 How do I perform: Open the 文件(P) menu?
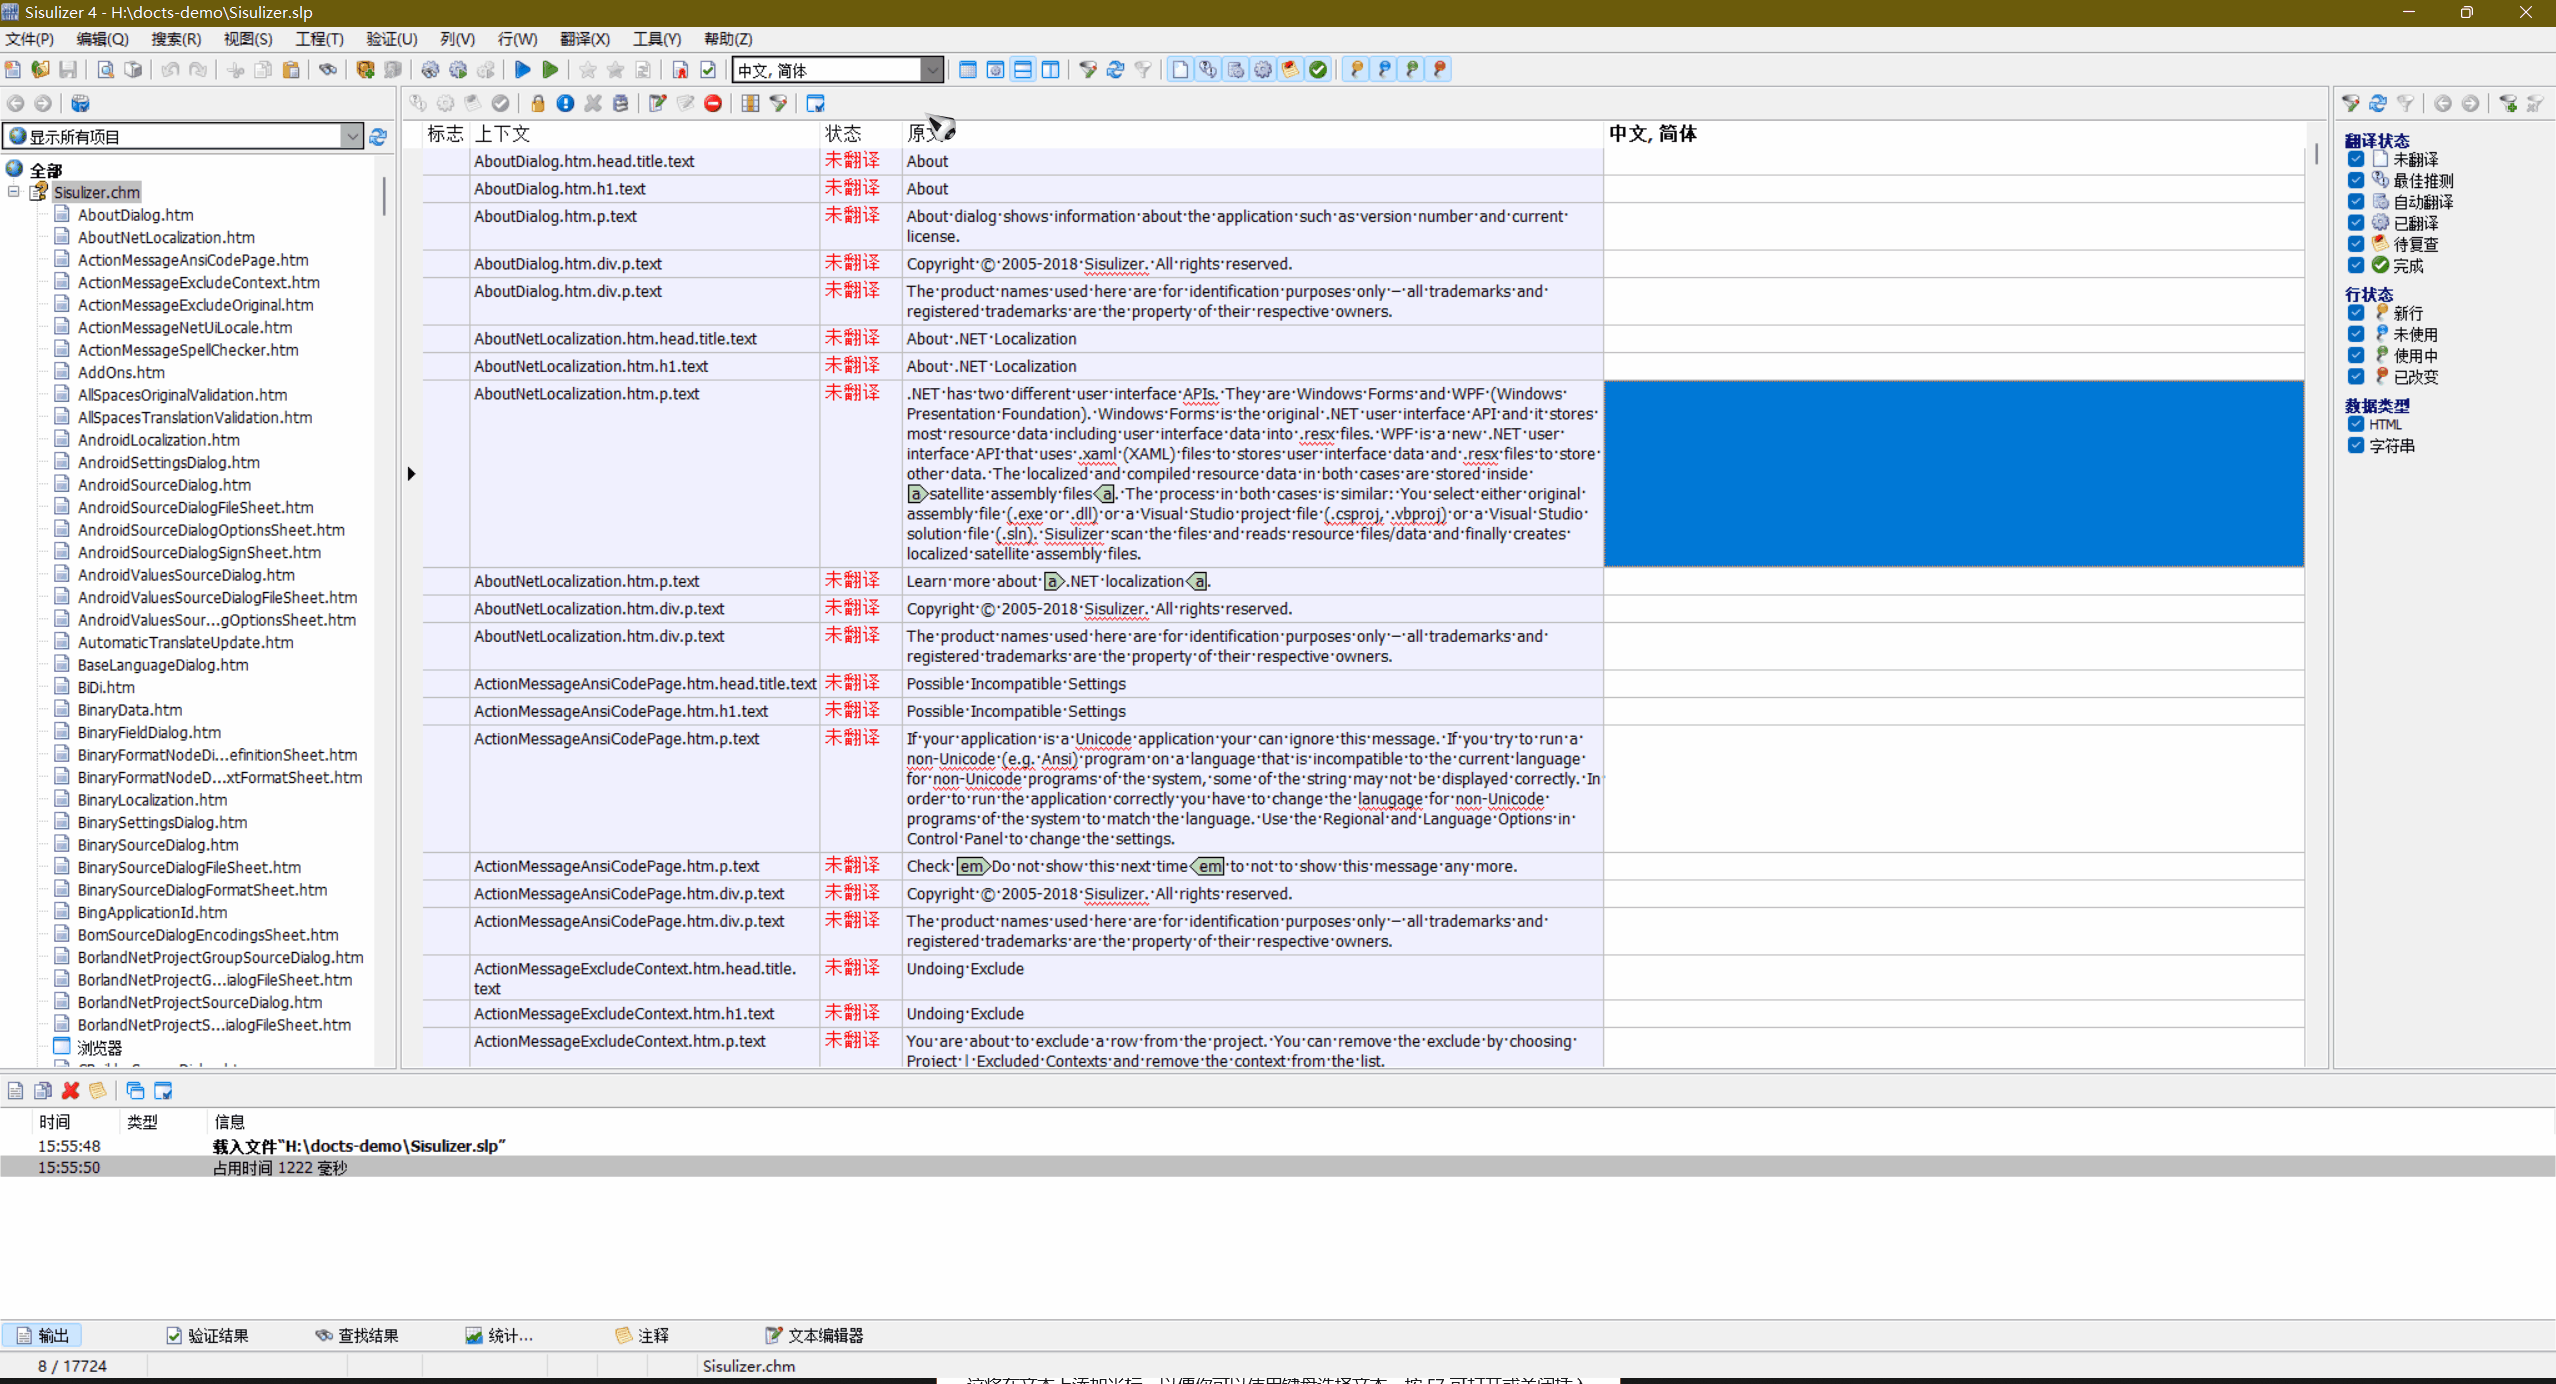point(29,38)
